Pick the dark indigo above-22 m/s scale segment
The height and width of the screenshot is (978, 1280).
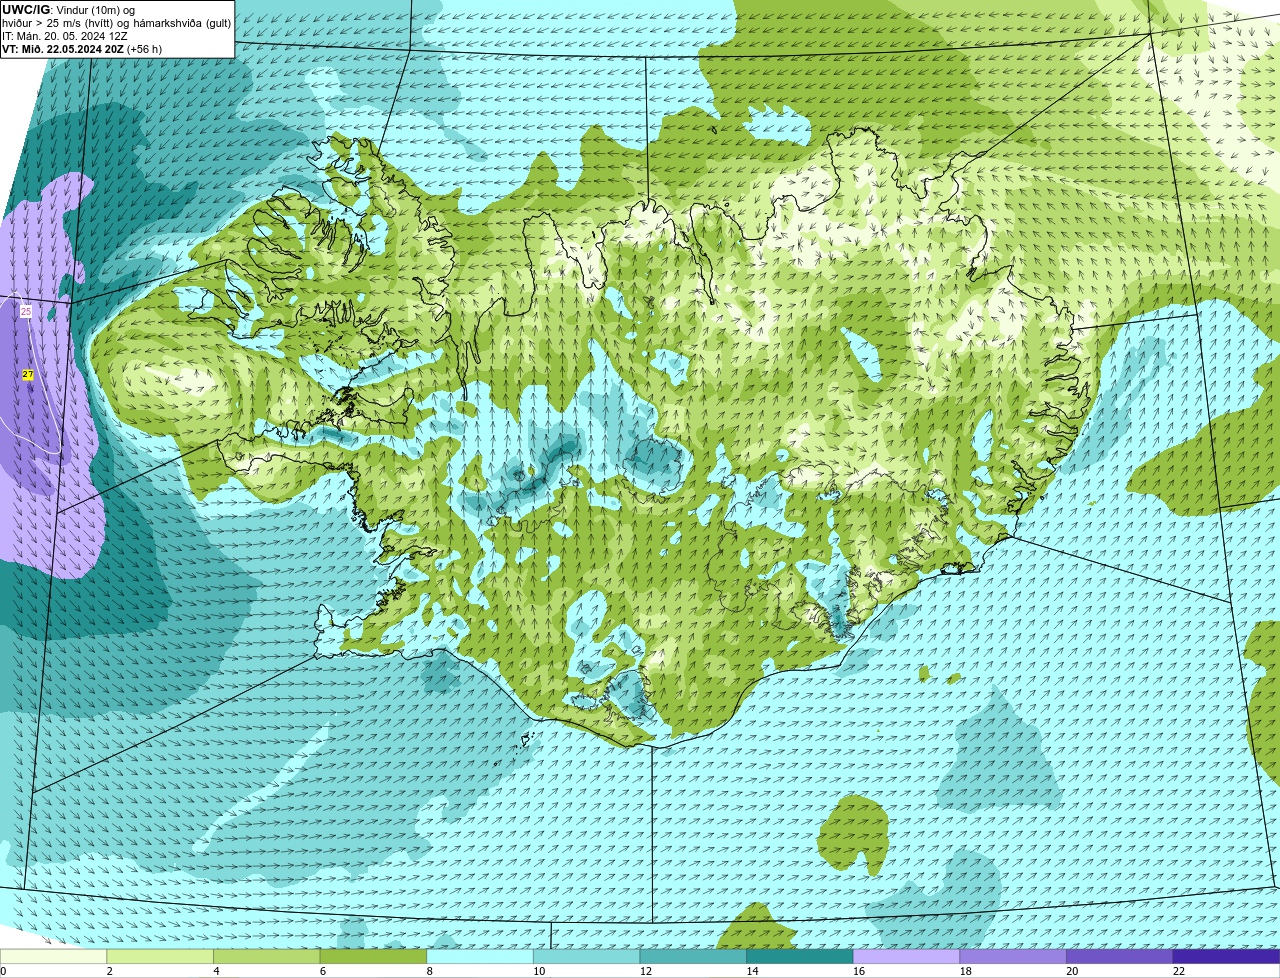1226,956
